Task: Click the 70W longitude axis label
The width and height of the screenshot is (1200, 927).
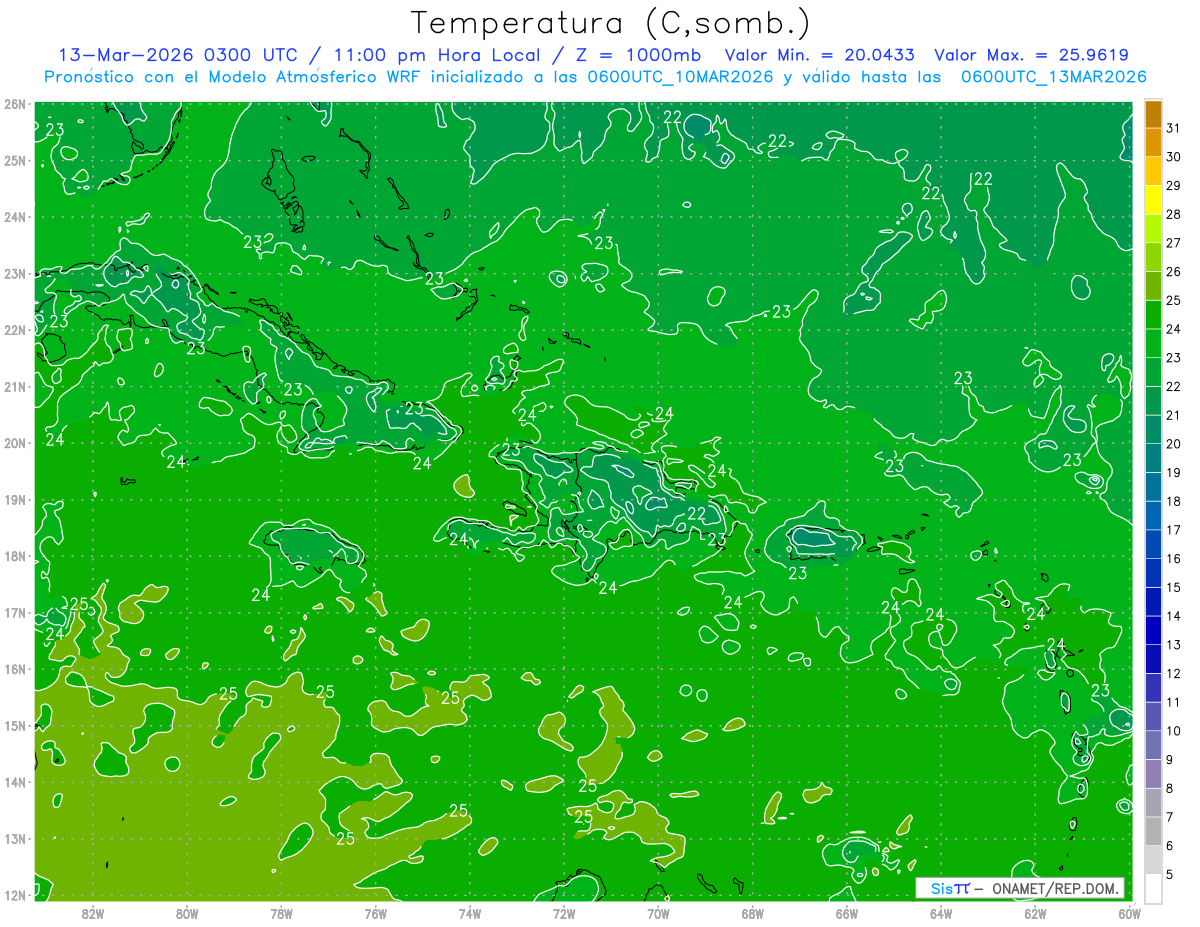Action: pos(658,913)
